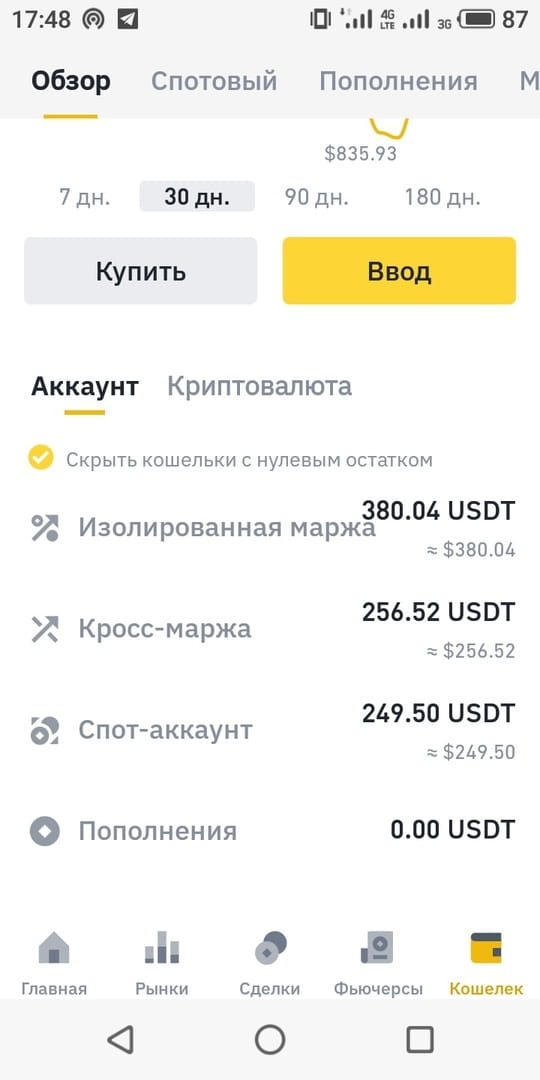Switch to the Спотовый tab

point(214,81)
